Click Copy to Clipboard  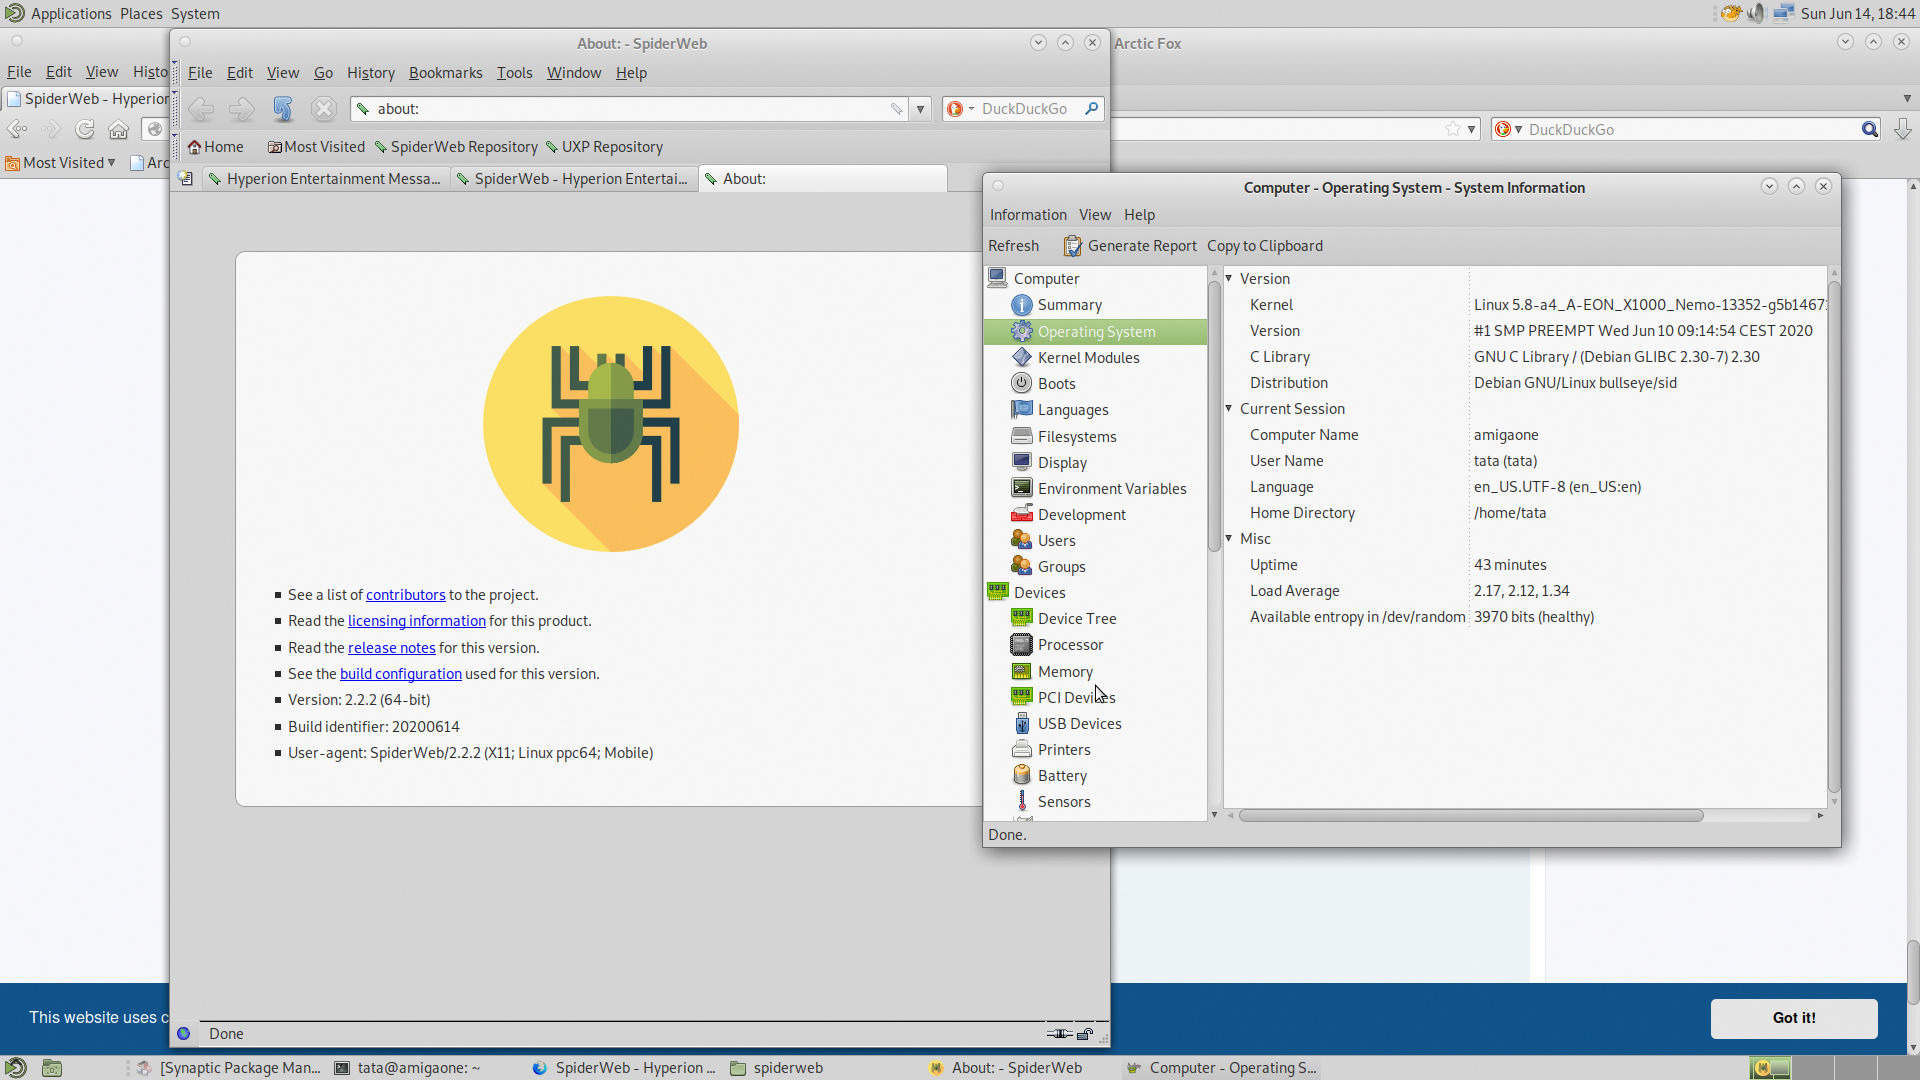coord(1264,246)
